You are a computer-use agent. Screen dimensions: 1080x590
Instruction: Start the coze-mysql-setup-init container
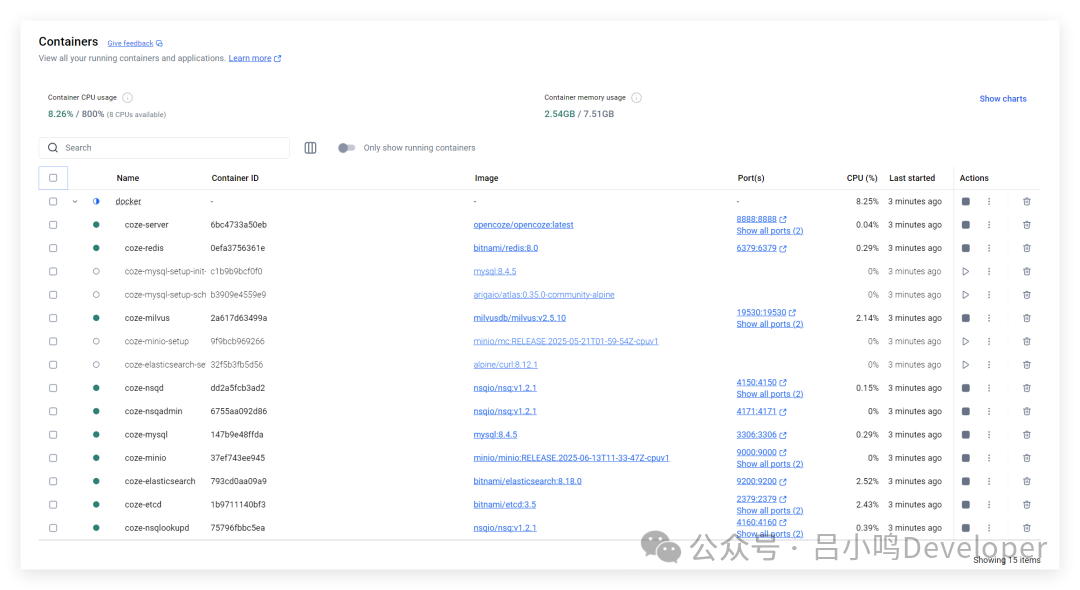[x=966, y=272]
